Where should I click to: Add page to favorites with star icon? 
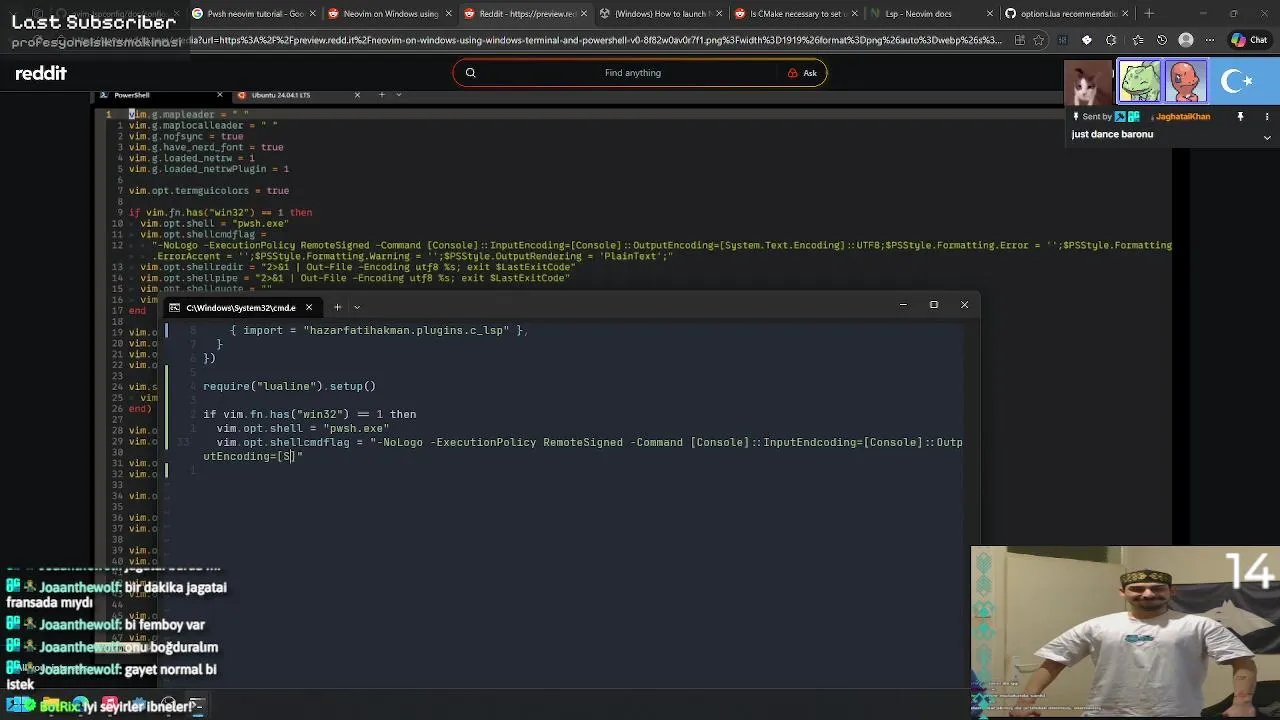point(1039,40)
